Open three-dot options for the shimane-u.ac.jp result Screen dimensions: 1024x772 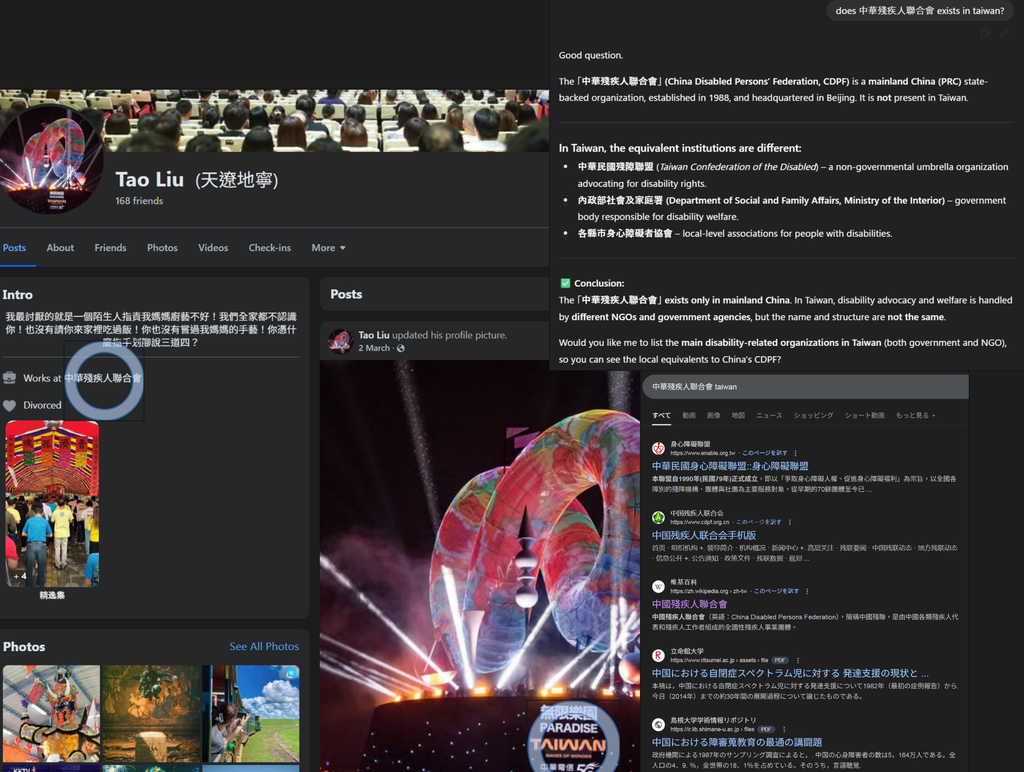(x=784, y=730)
